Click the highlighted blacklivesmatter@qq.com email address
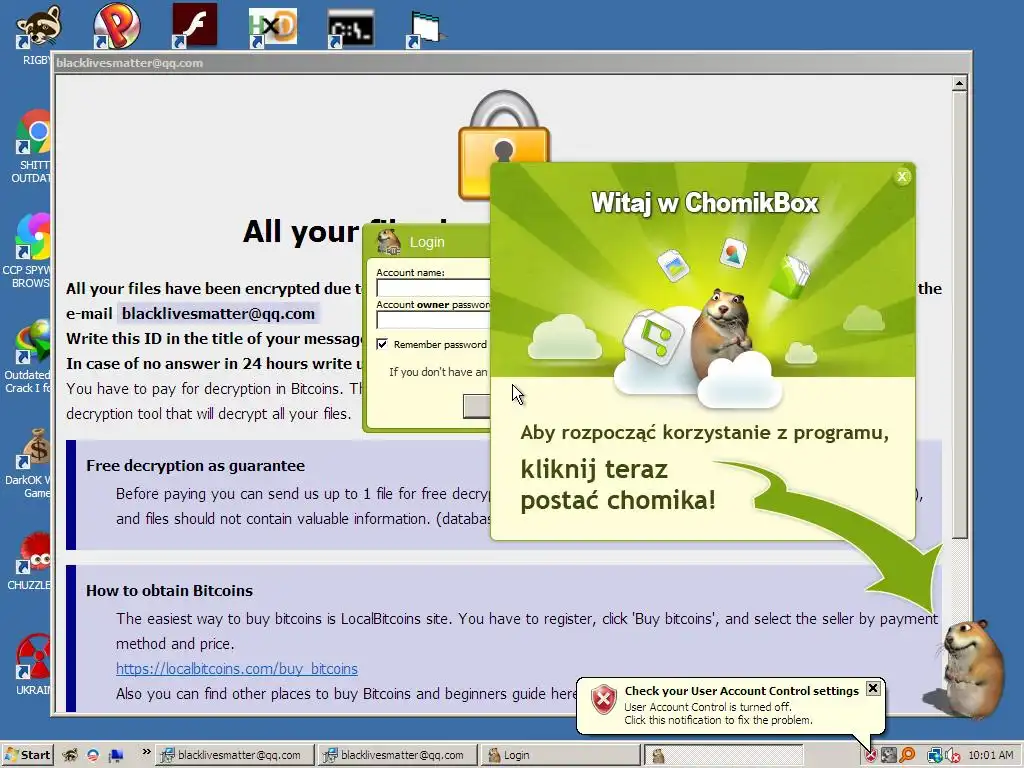 point(218,313)
